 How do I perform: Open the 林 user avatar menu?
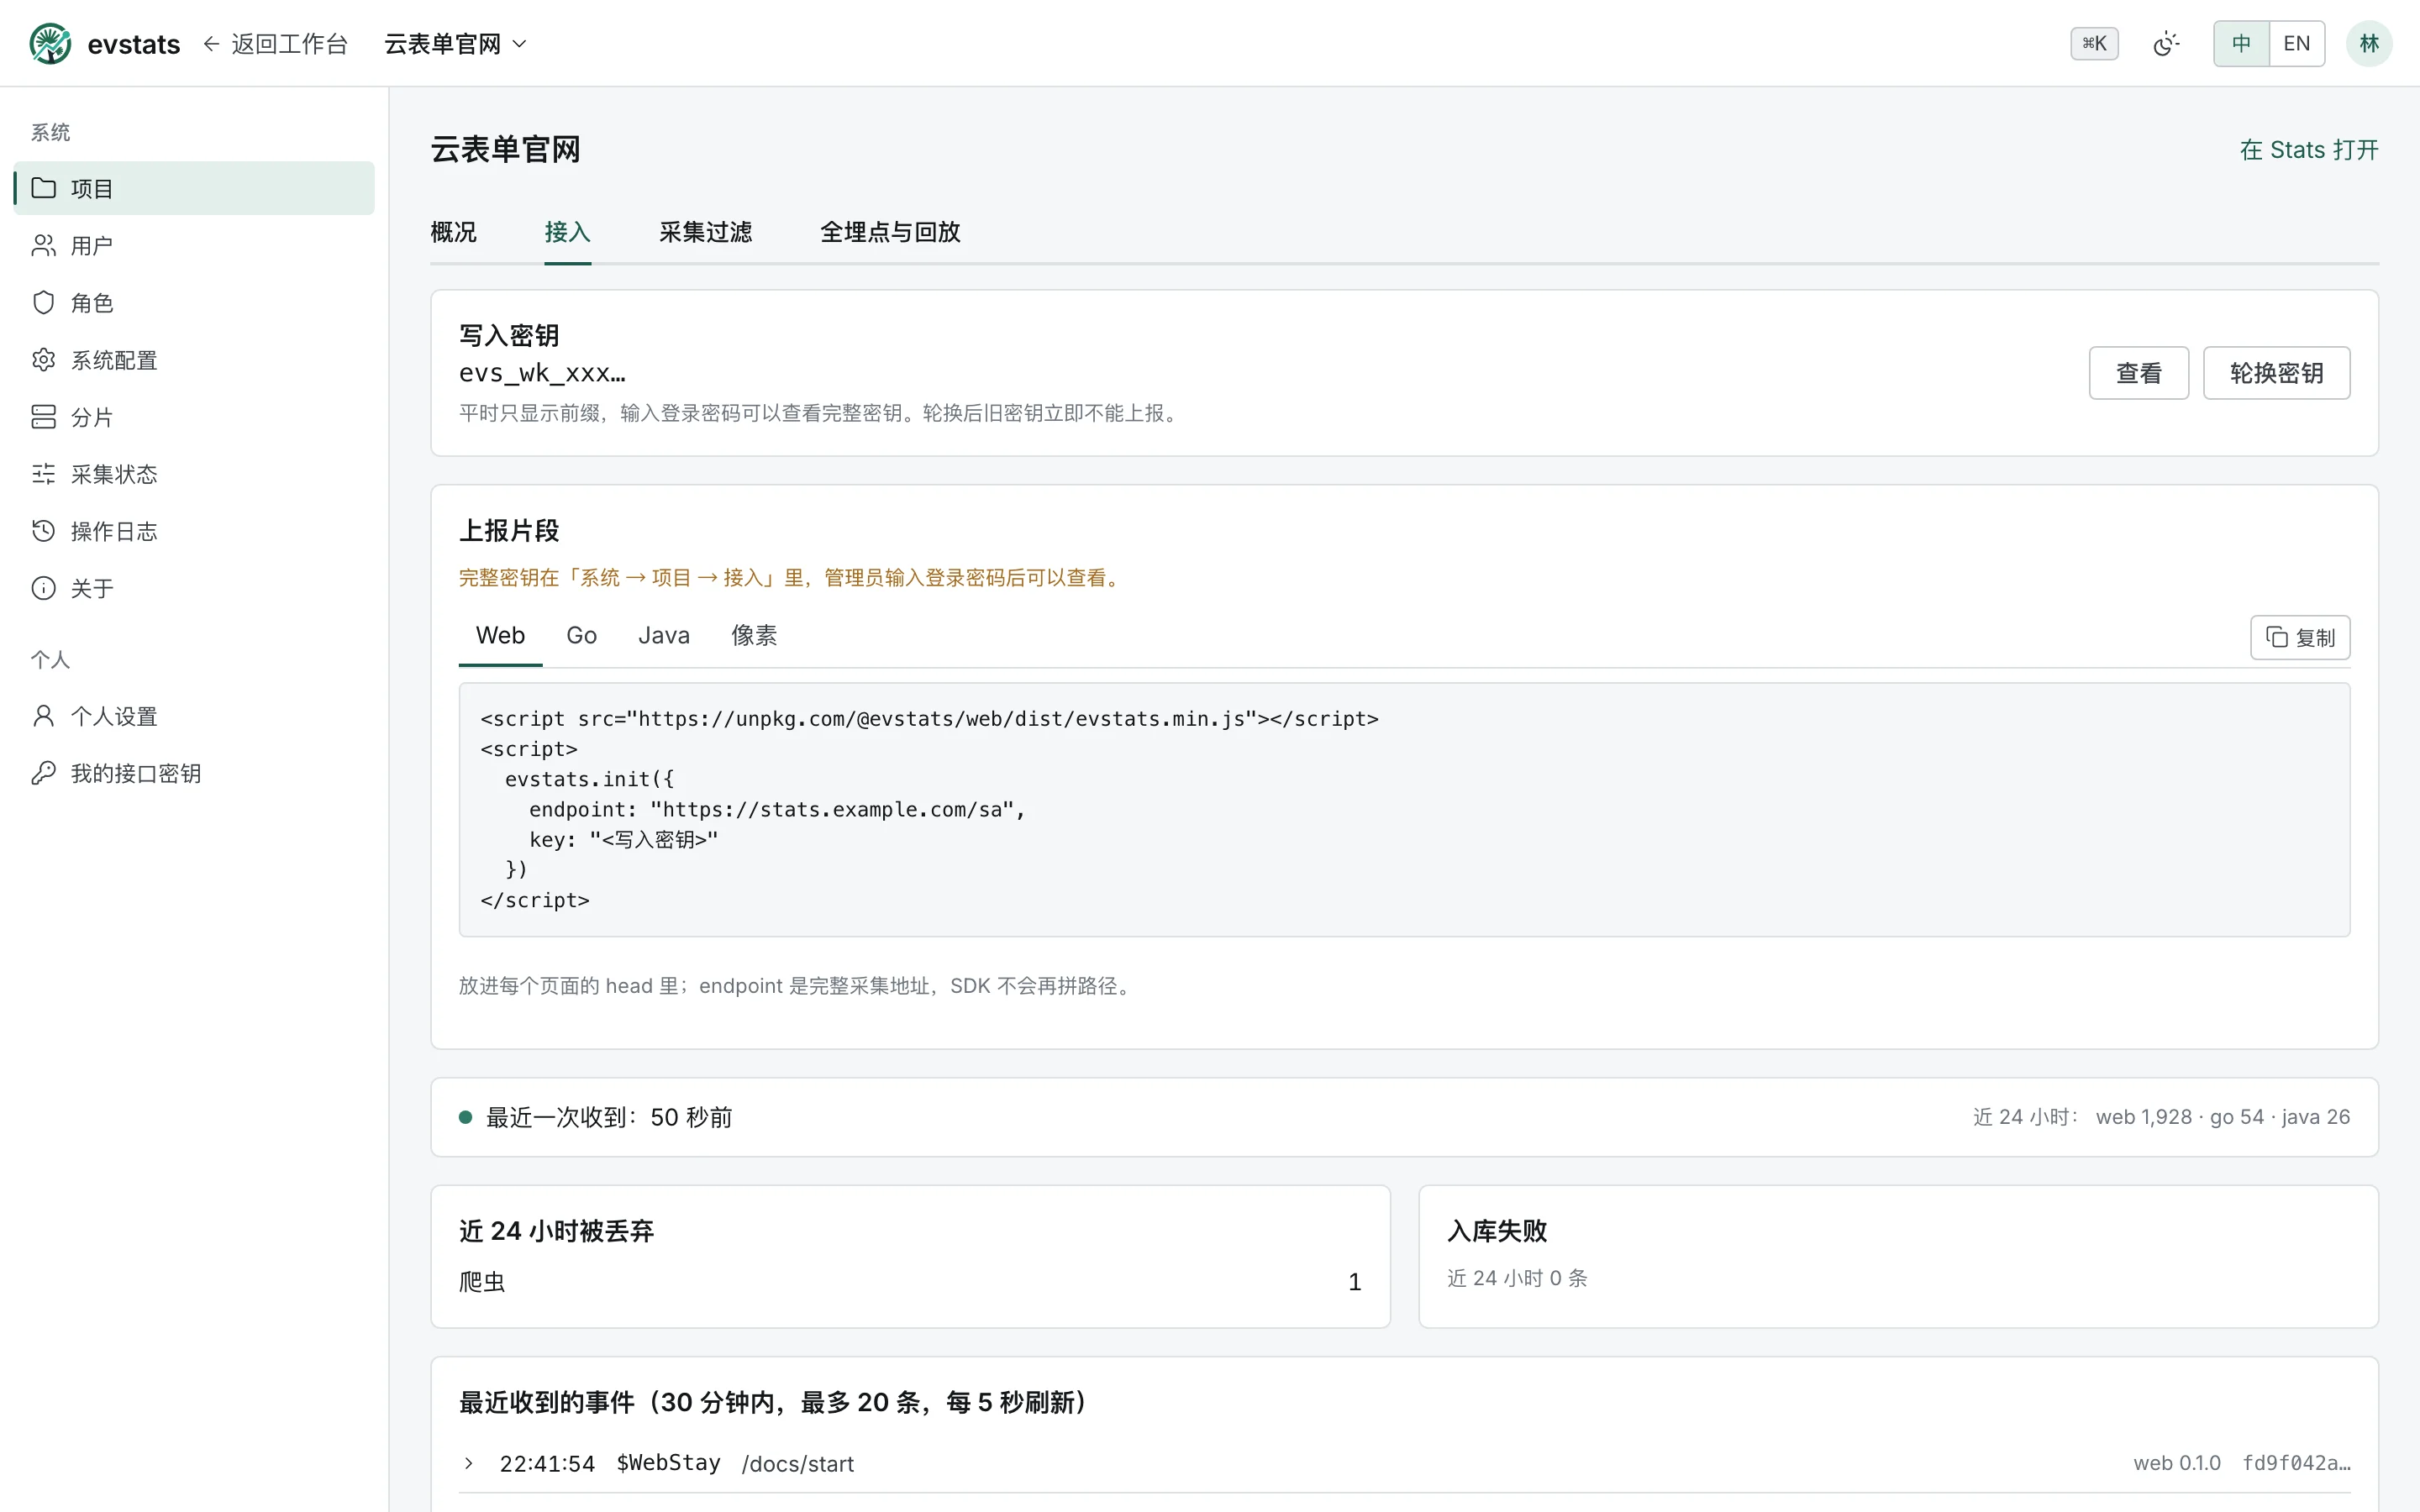2369,43
